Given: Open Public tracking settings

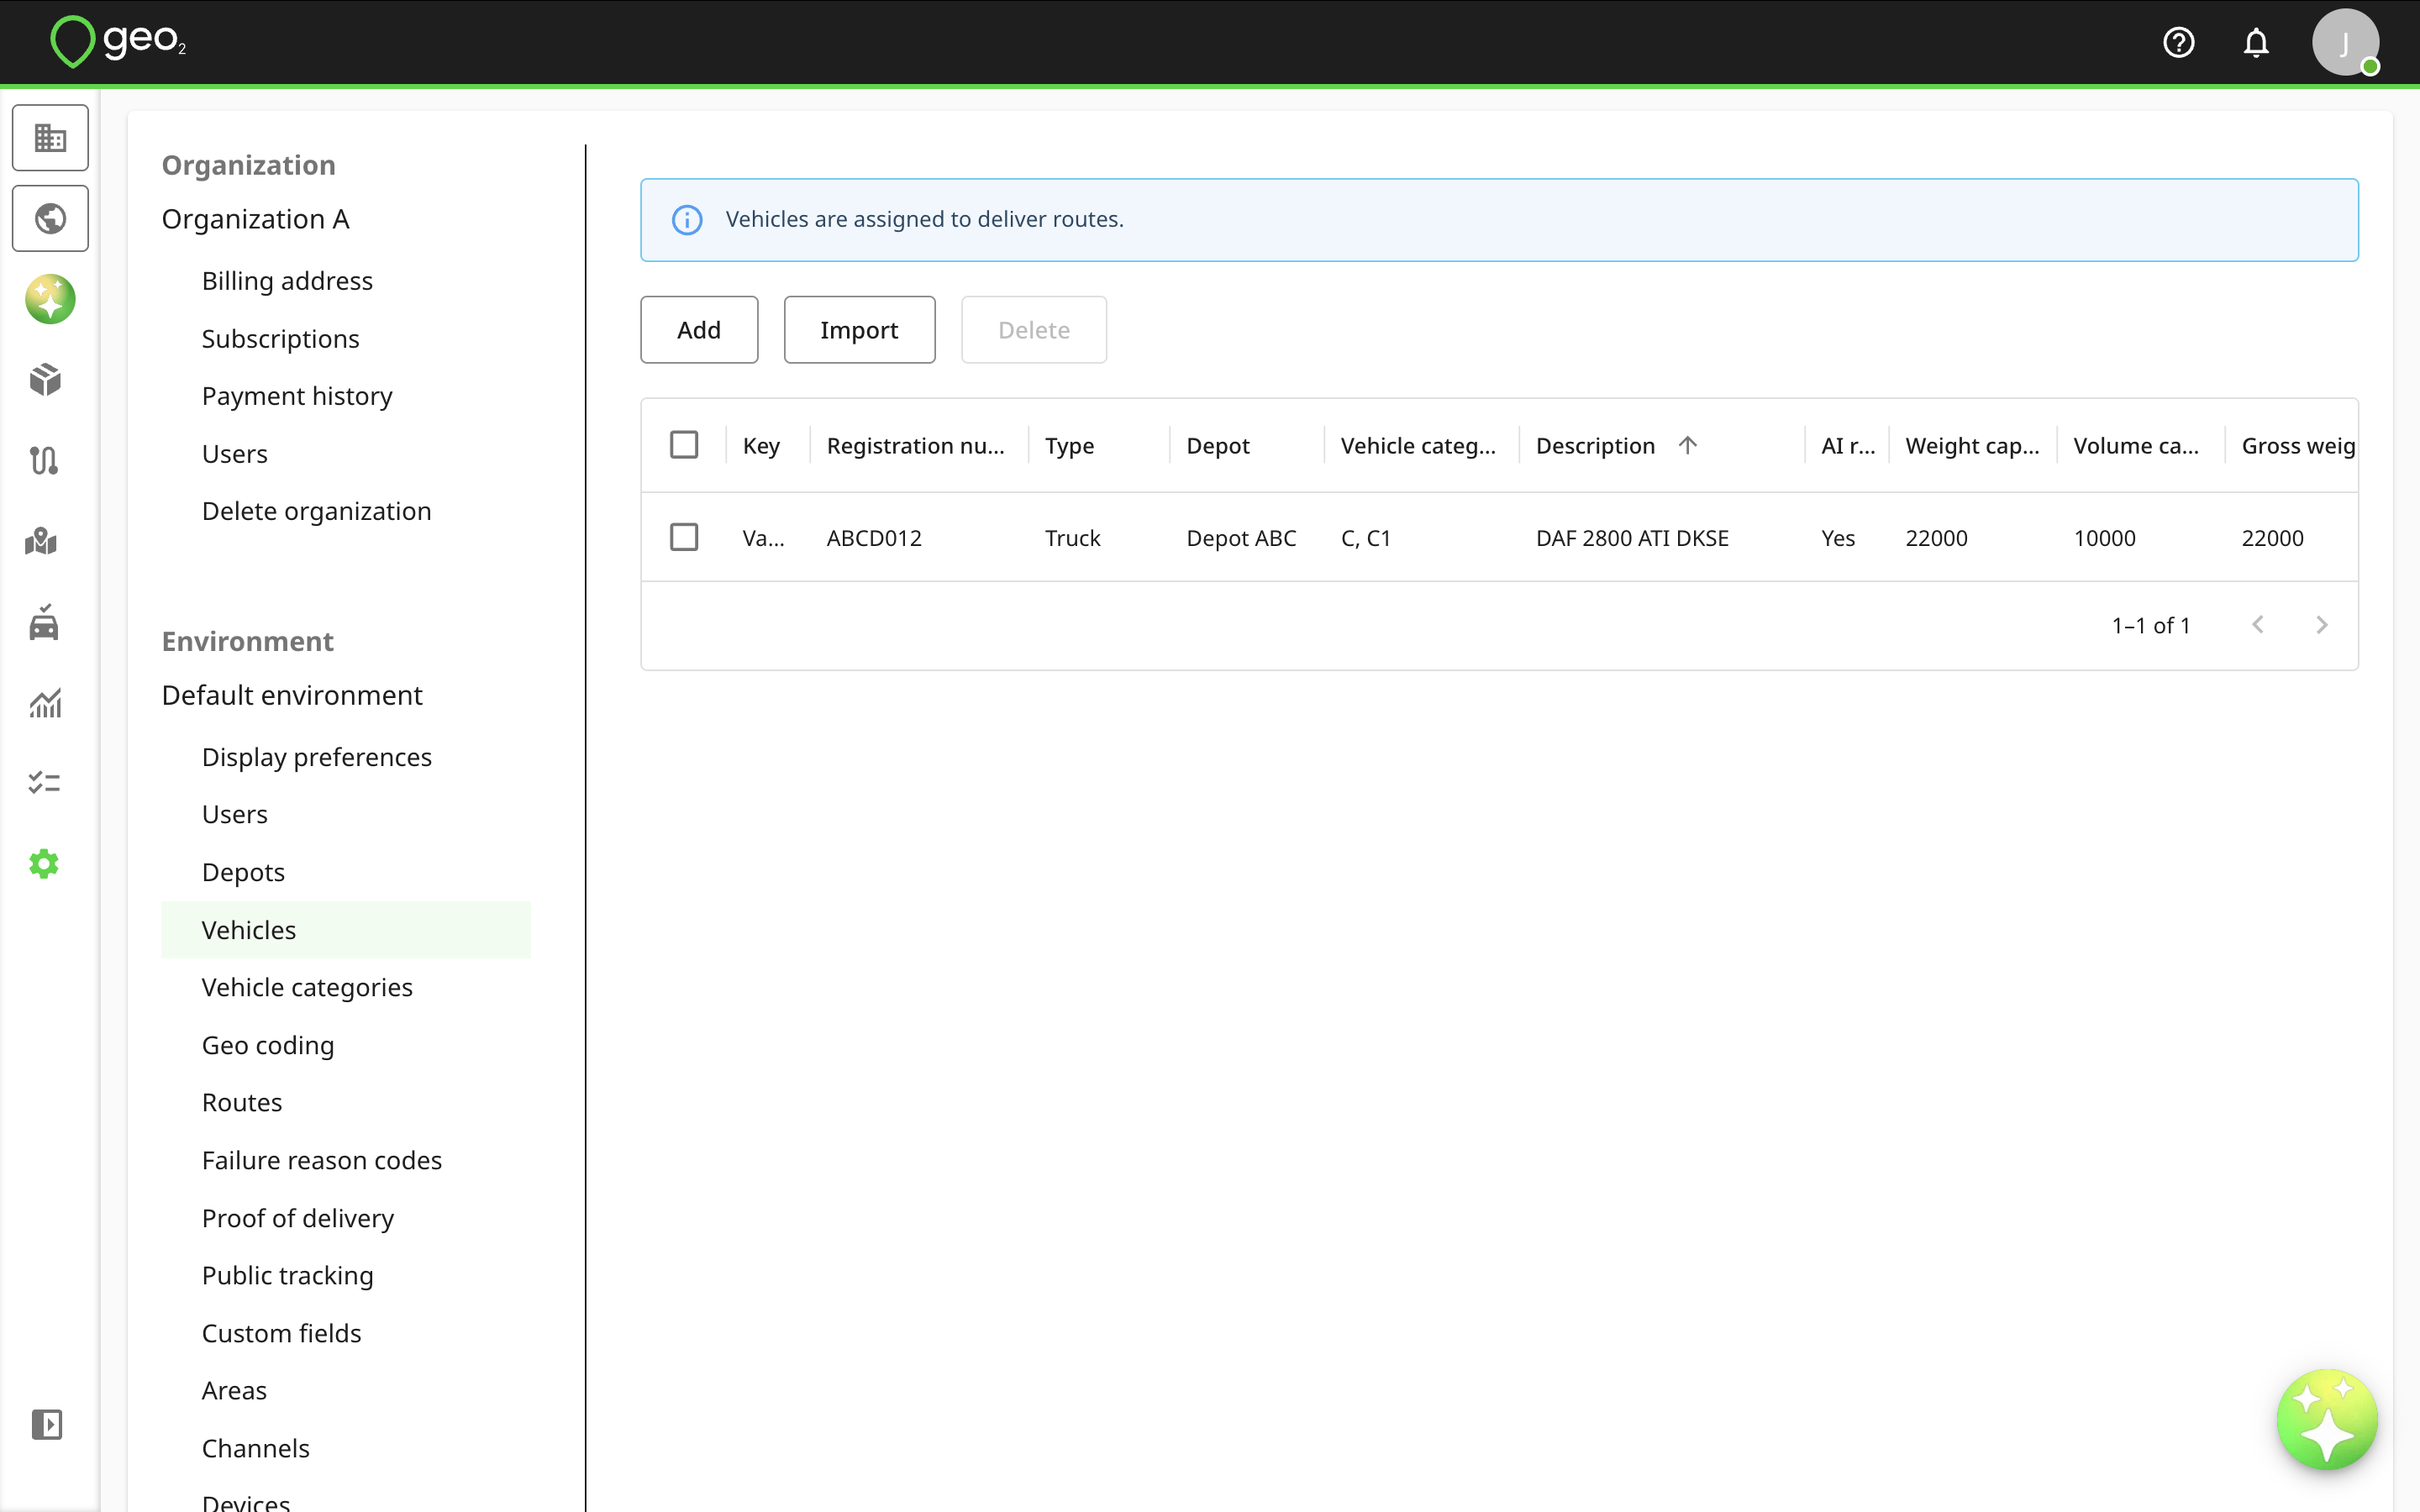Looking at the screenshot, I should (x=287, y=1275).
